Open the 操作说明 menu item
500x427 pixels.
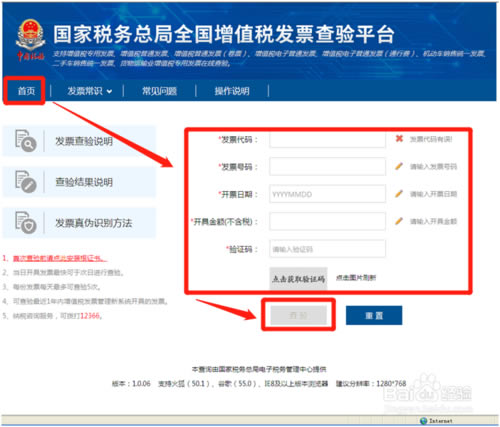point(232,91)
